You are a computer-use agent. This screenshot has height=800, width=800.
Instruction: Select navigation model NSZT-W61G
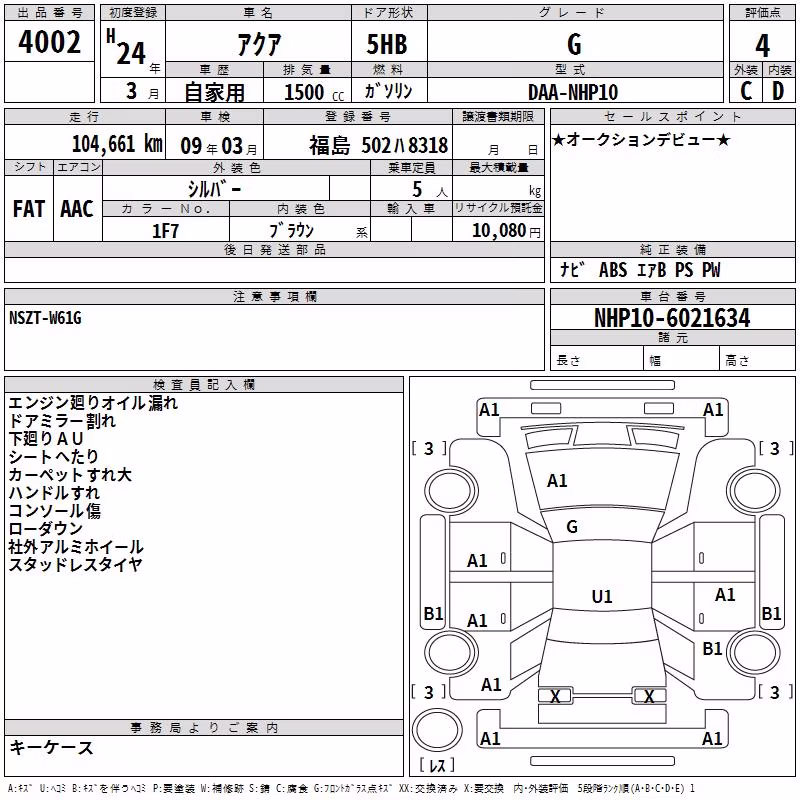(x=45, y=318)
